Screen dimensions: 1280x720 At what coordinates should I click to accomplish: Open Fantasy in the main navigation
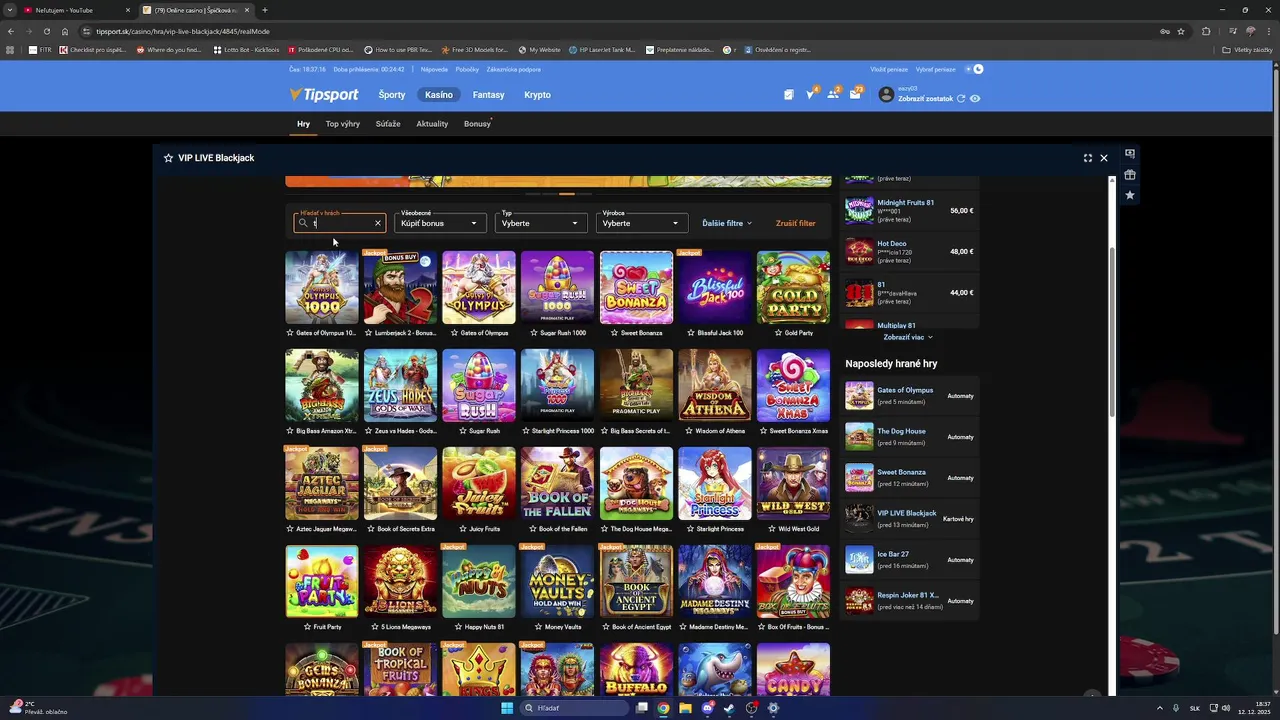pyautogui.click(x=488, y=95)
